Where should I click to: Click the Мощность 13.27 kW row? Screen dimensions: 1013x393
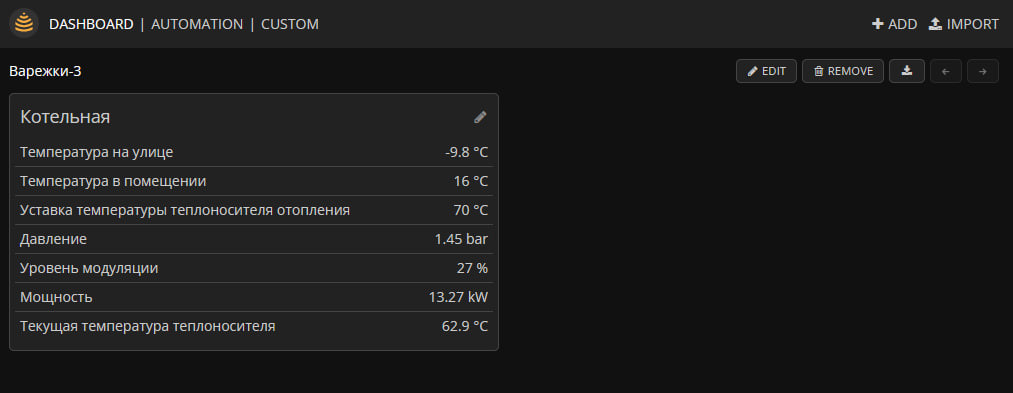click(254, 297)
